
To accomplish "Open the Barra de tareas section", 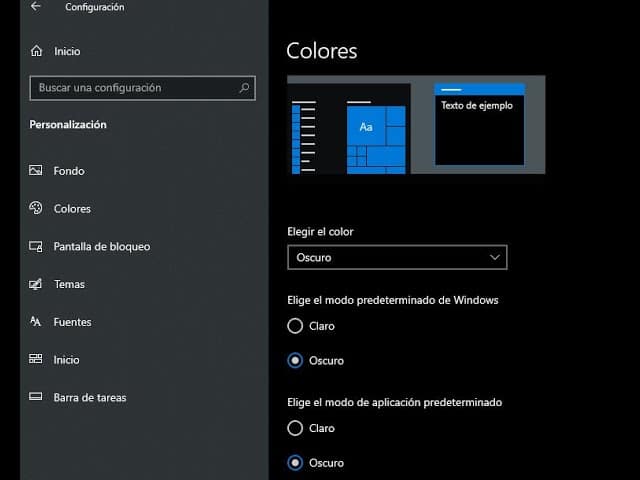I will click(90, 398).
